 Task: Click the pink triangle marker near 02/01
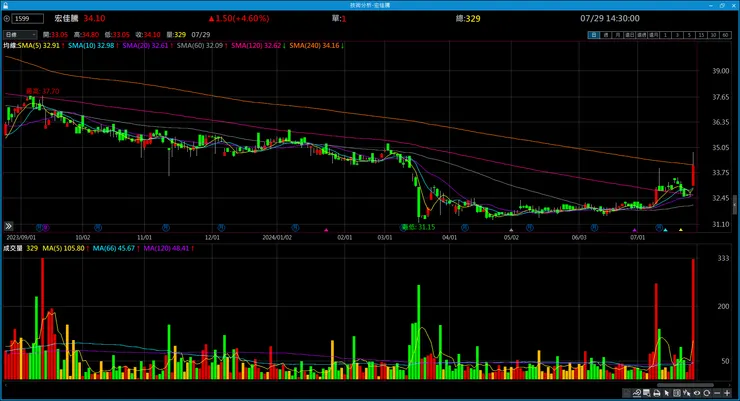coord(326,230)
